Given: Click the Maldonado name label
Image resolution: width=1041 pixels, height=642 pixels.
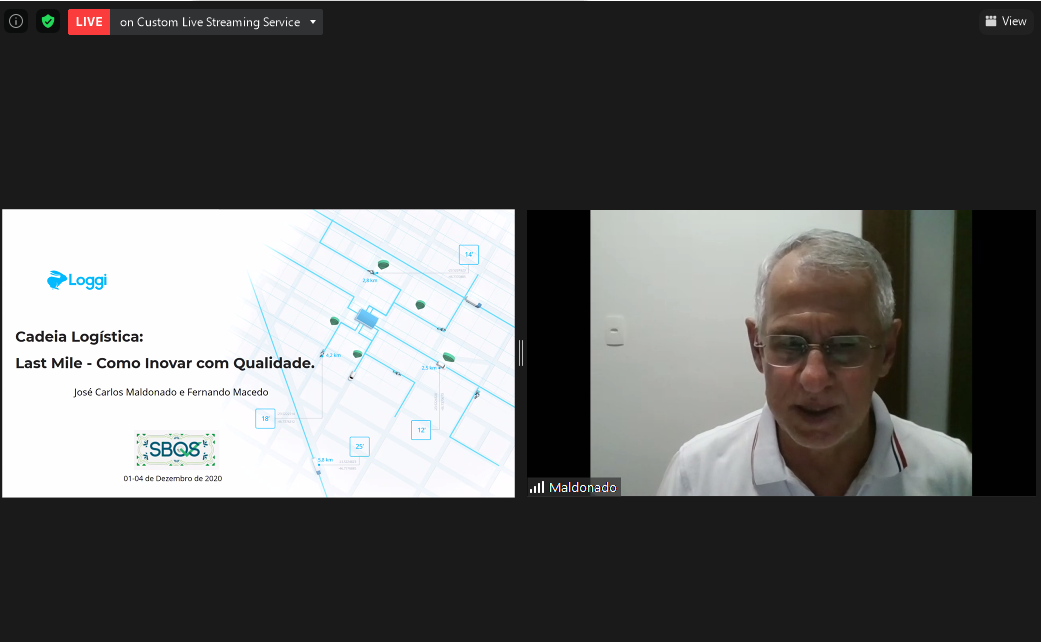Looking at the screenshot, I should tap(582, 487).
